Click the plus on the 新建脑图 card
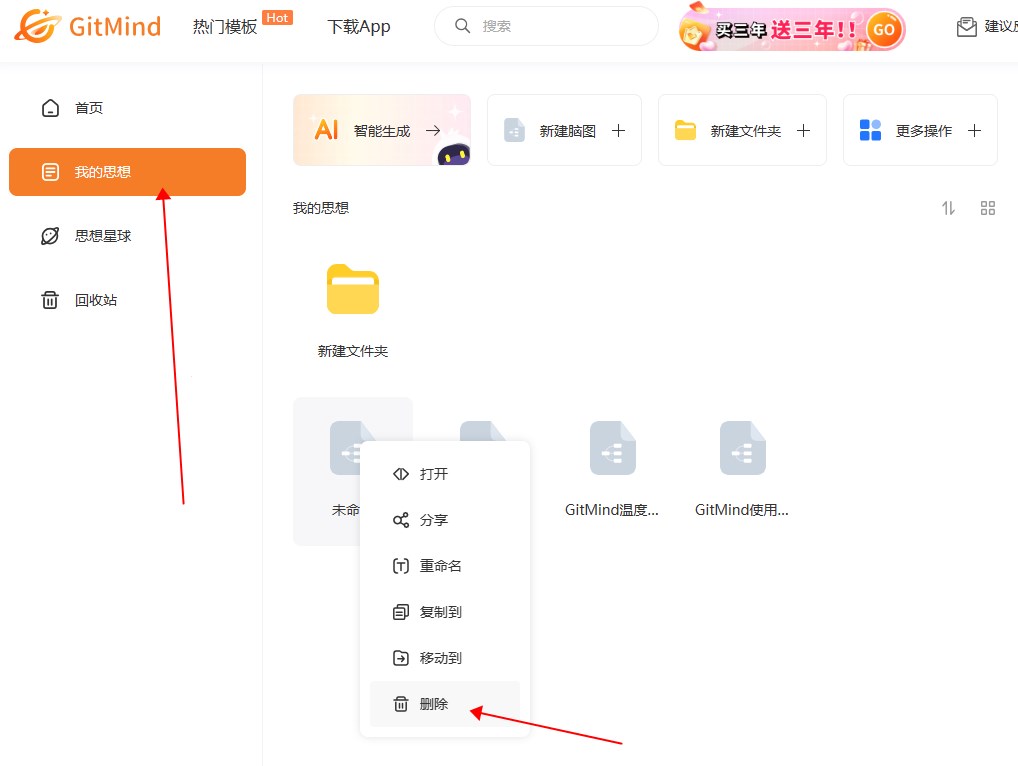Image resolution: width=1018 pixels, height=766 pixels. [618, 131]
